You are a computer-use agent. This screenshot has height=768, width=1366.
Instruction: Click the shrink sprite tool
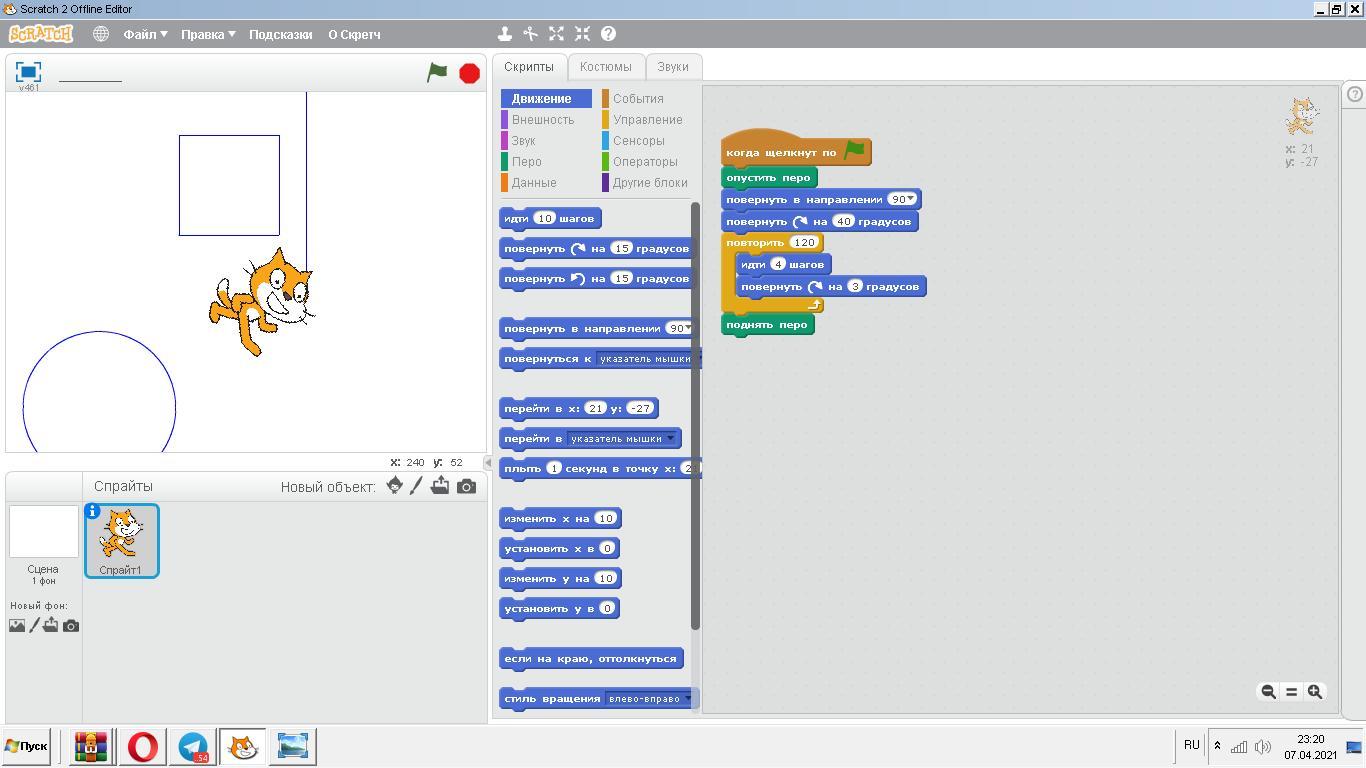click(583, 34)
